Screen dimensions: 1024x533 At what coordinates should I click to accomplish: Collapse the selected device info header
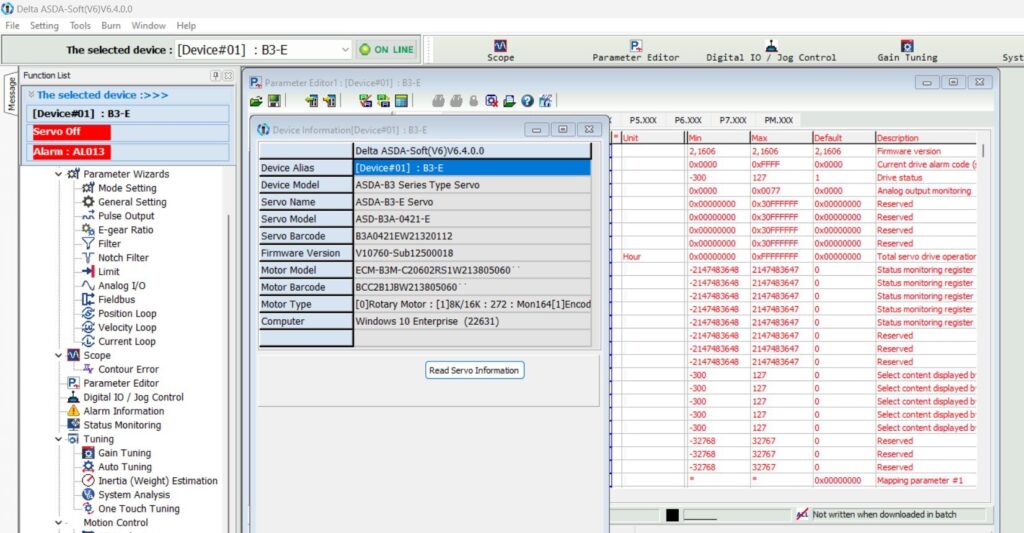coord(31,95)
